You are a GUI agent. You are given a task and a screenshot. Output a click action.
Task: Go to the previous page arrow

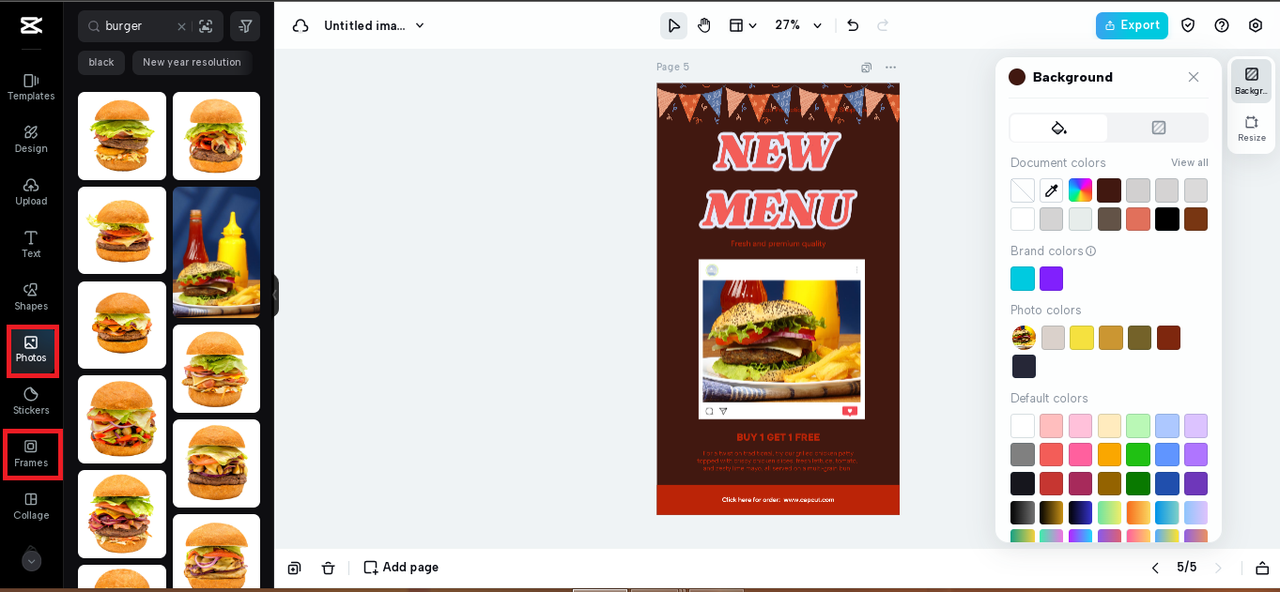1155,567
